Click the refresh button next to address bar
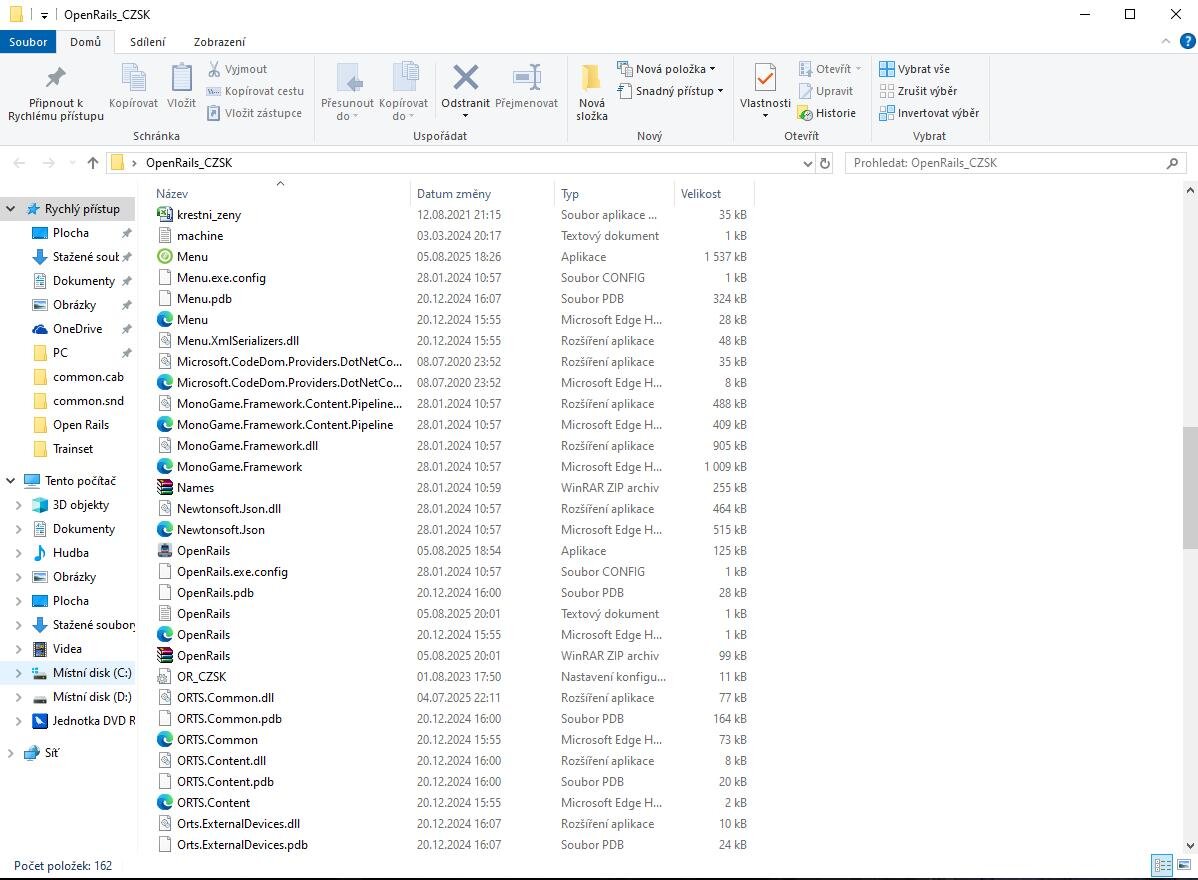The height and width of the screenshot is (880, 1198). pos(825,163)
